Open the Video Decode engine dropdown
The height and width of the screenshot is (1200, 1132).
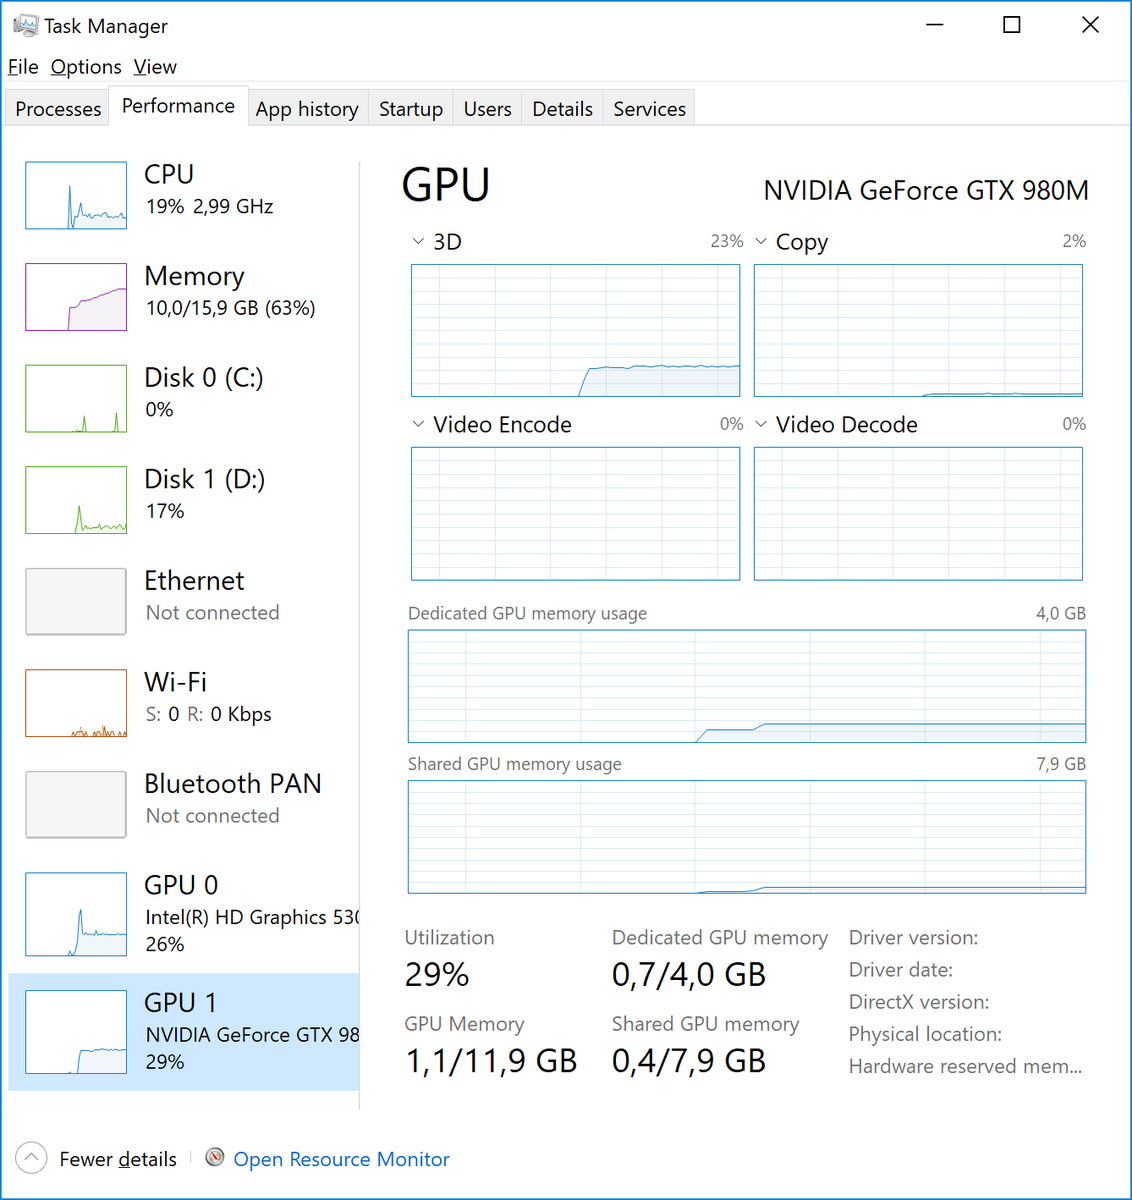[761, 424]
